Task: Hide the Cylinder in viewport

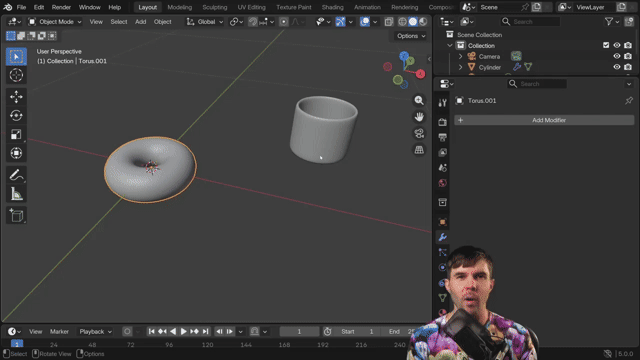Action: tap(617, 67)
